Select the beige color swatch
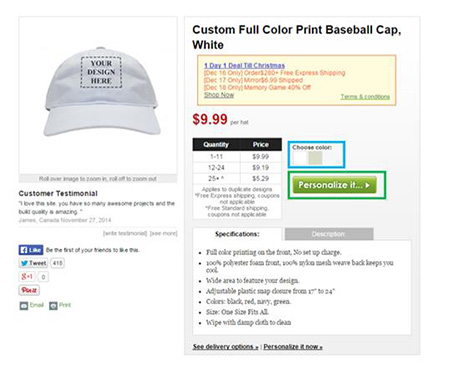Screen dimensions: 450x385 click(x=315, y=158)
